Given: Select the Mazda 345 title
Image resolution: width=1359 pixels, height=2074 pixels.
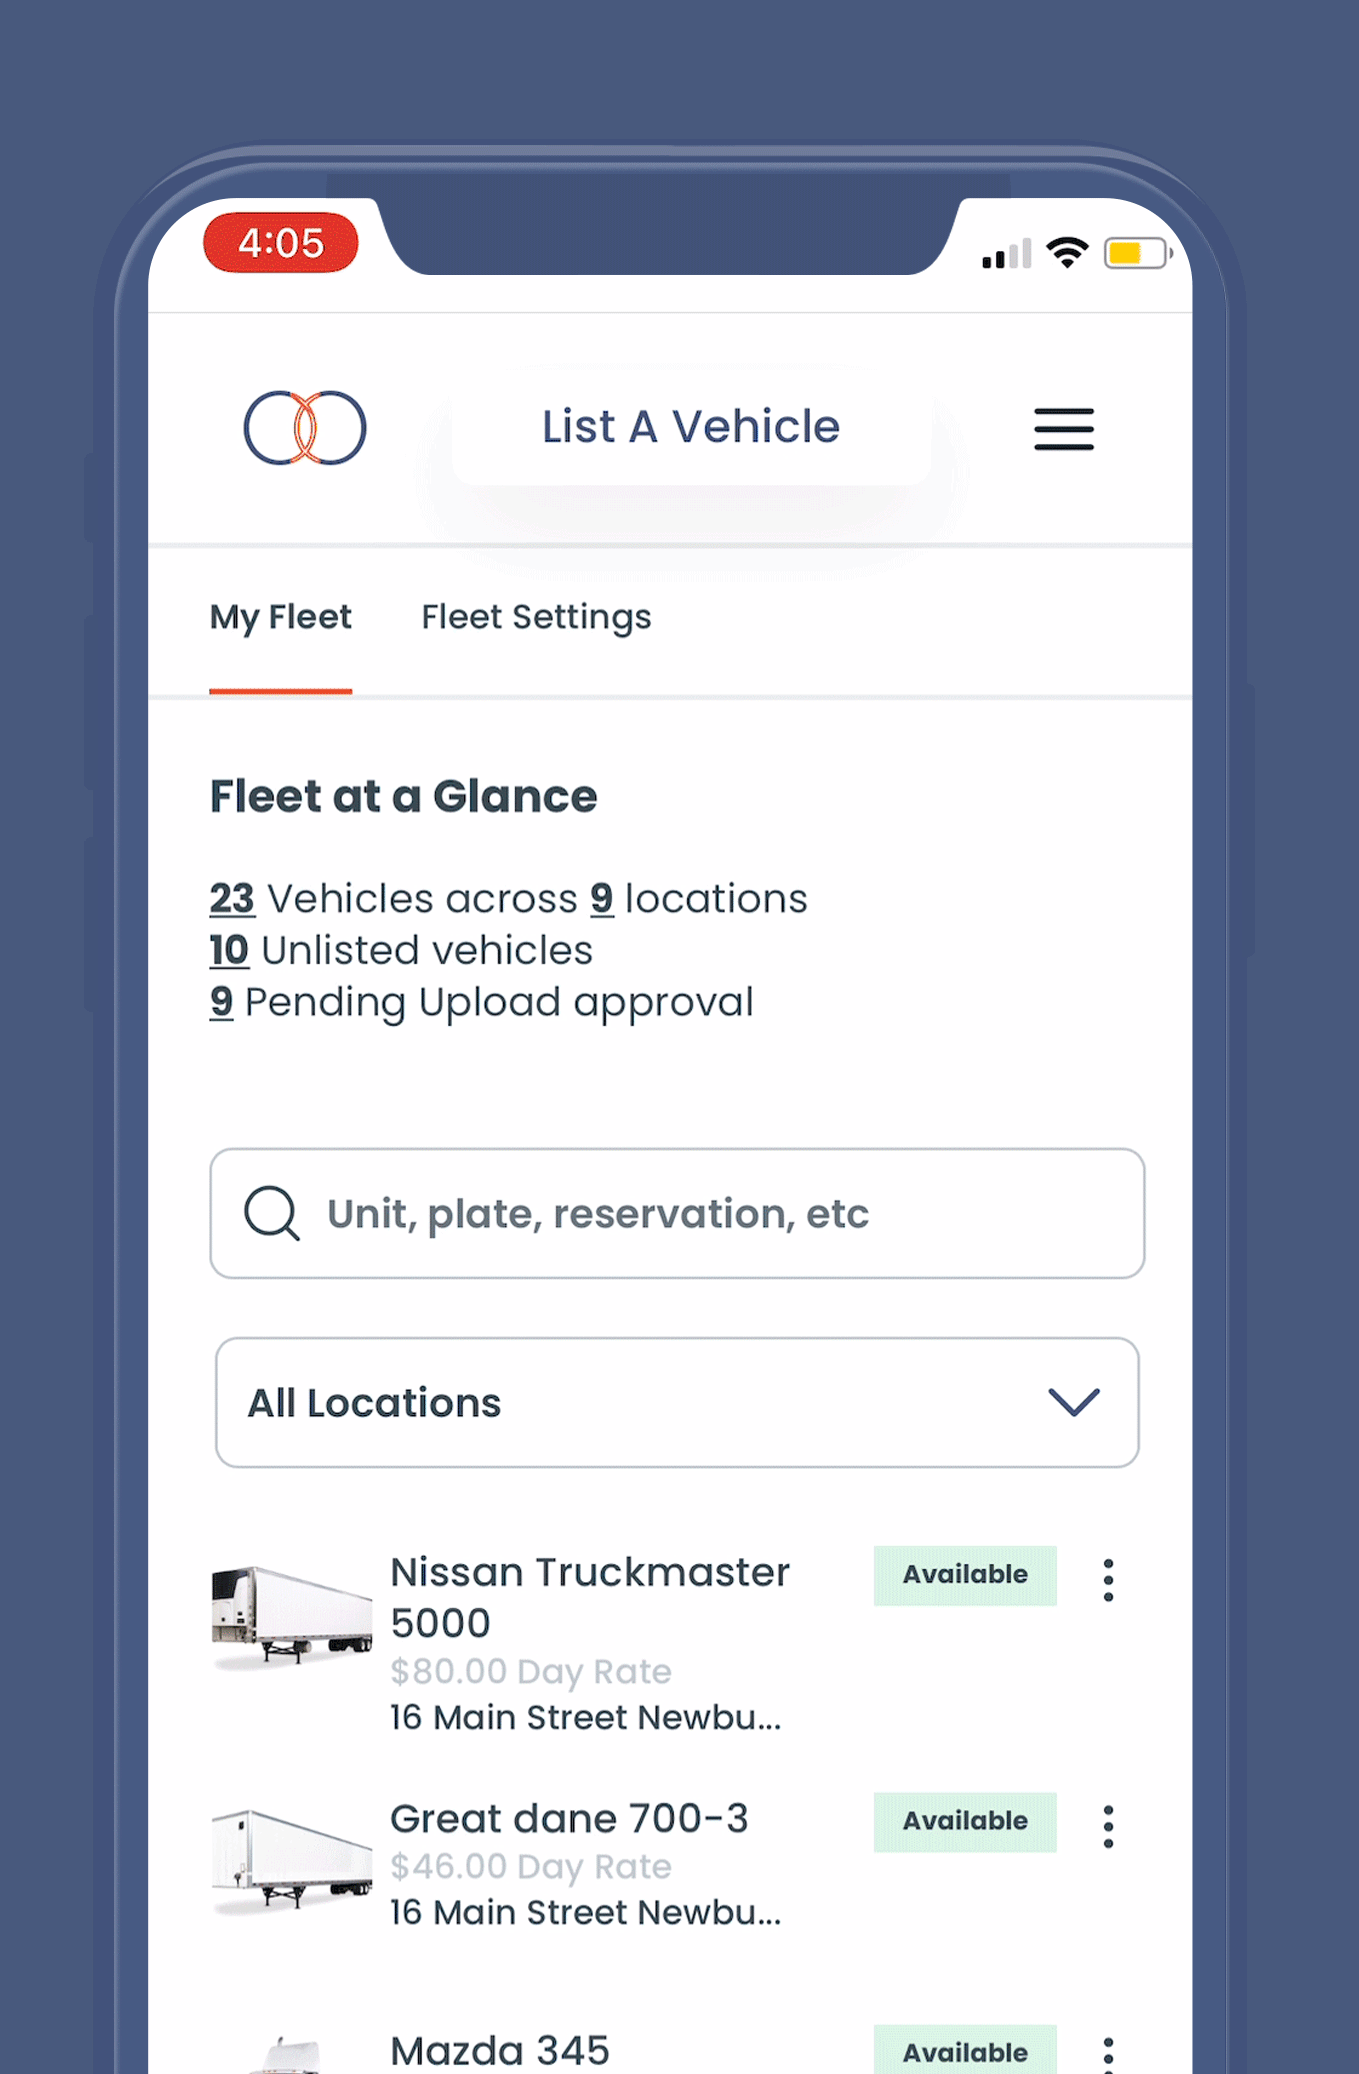Looking at the screenshot, I should pos(500,2050).
